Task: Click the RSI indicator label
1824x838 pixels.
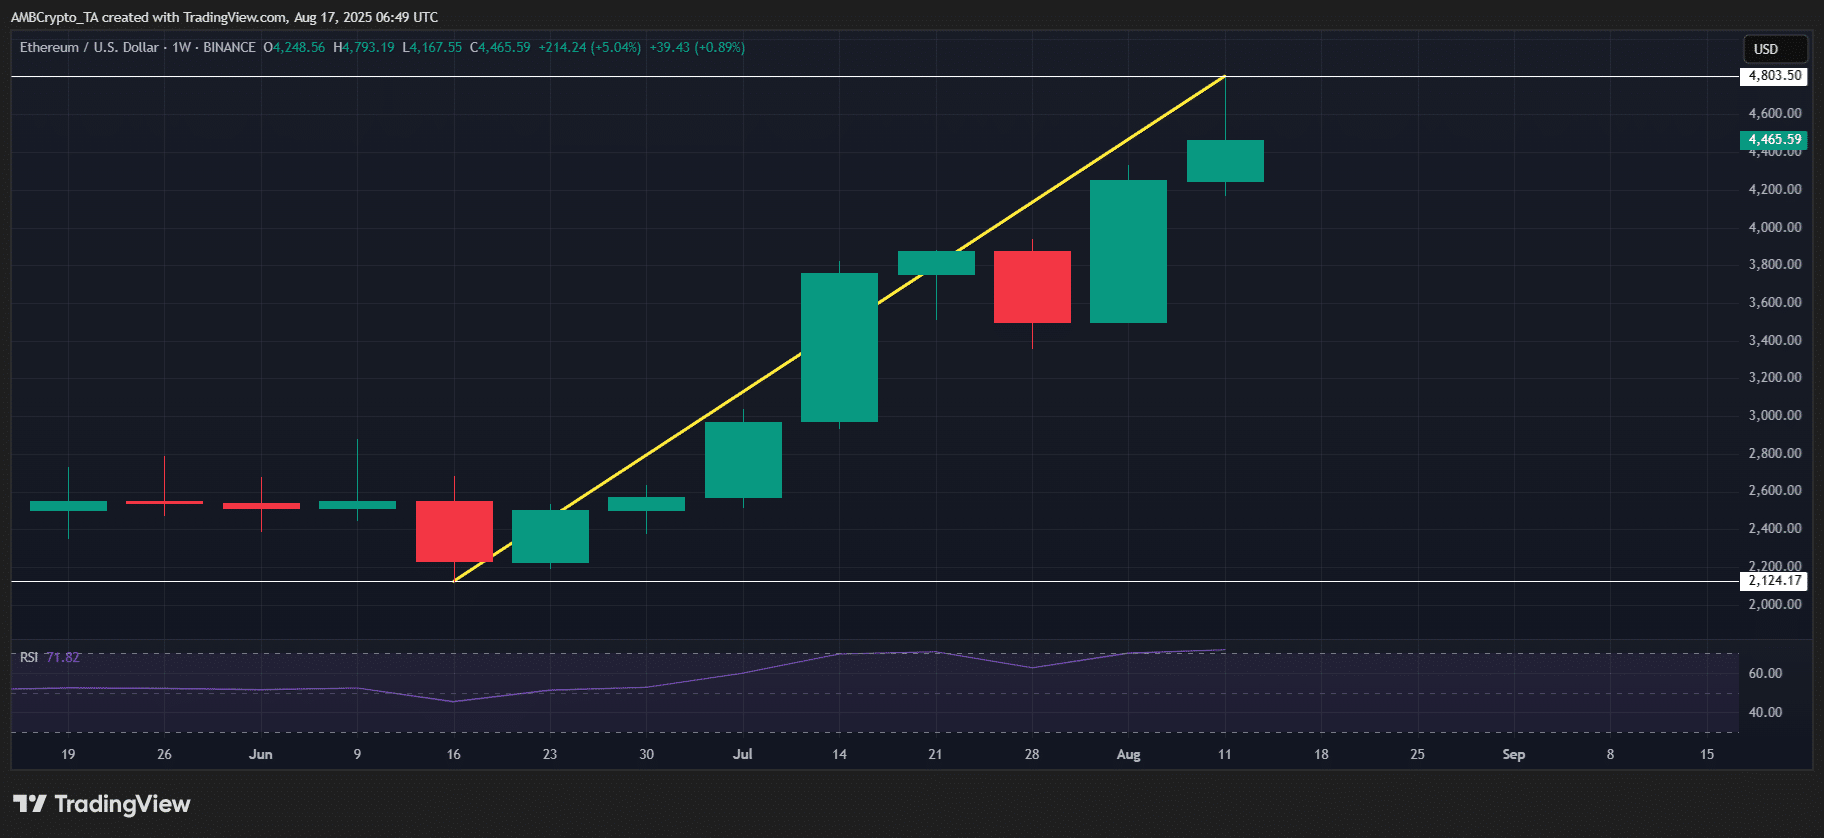Action: point(29,657)
